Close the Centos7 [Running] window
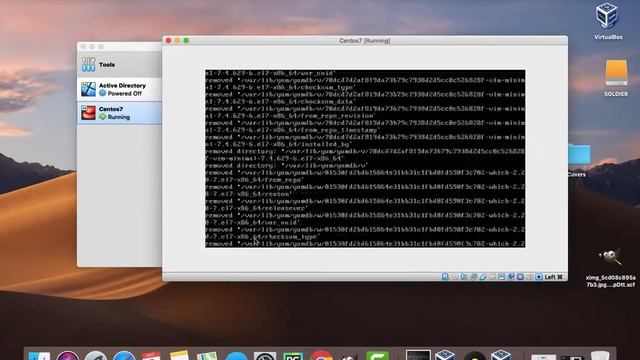Screen dimensions: 640x360 pyautogui.click(x=168, y=40)
